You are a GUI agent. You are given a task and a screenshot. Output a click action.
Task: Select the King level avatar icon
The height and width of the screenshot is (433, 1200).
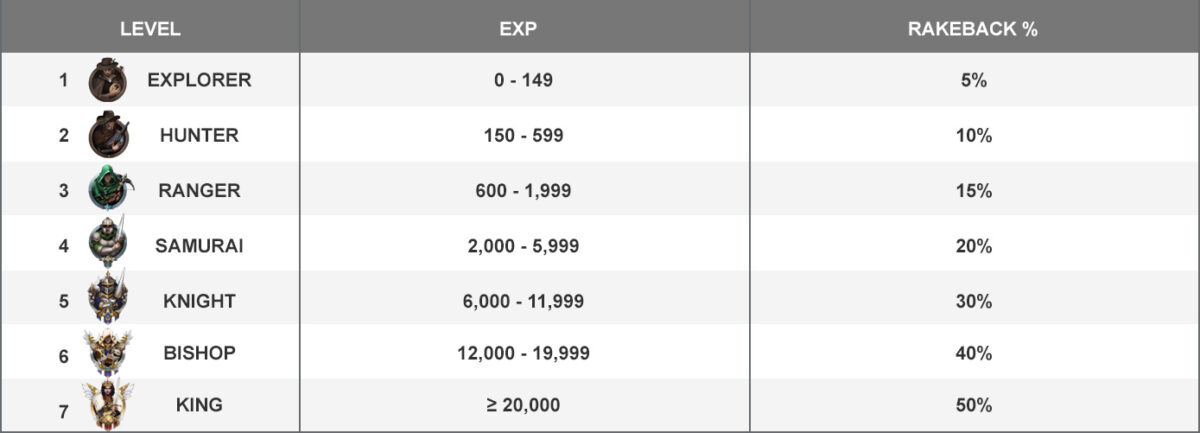click(107, 405)
